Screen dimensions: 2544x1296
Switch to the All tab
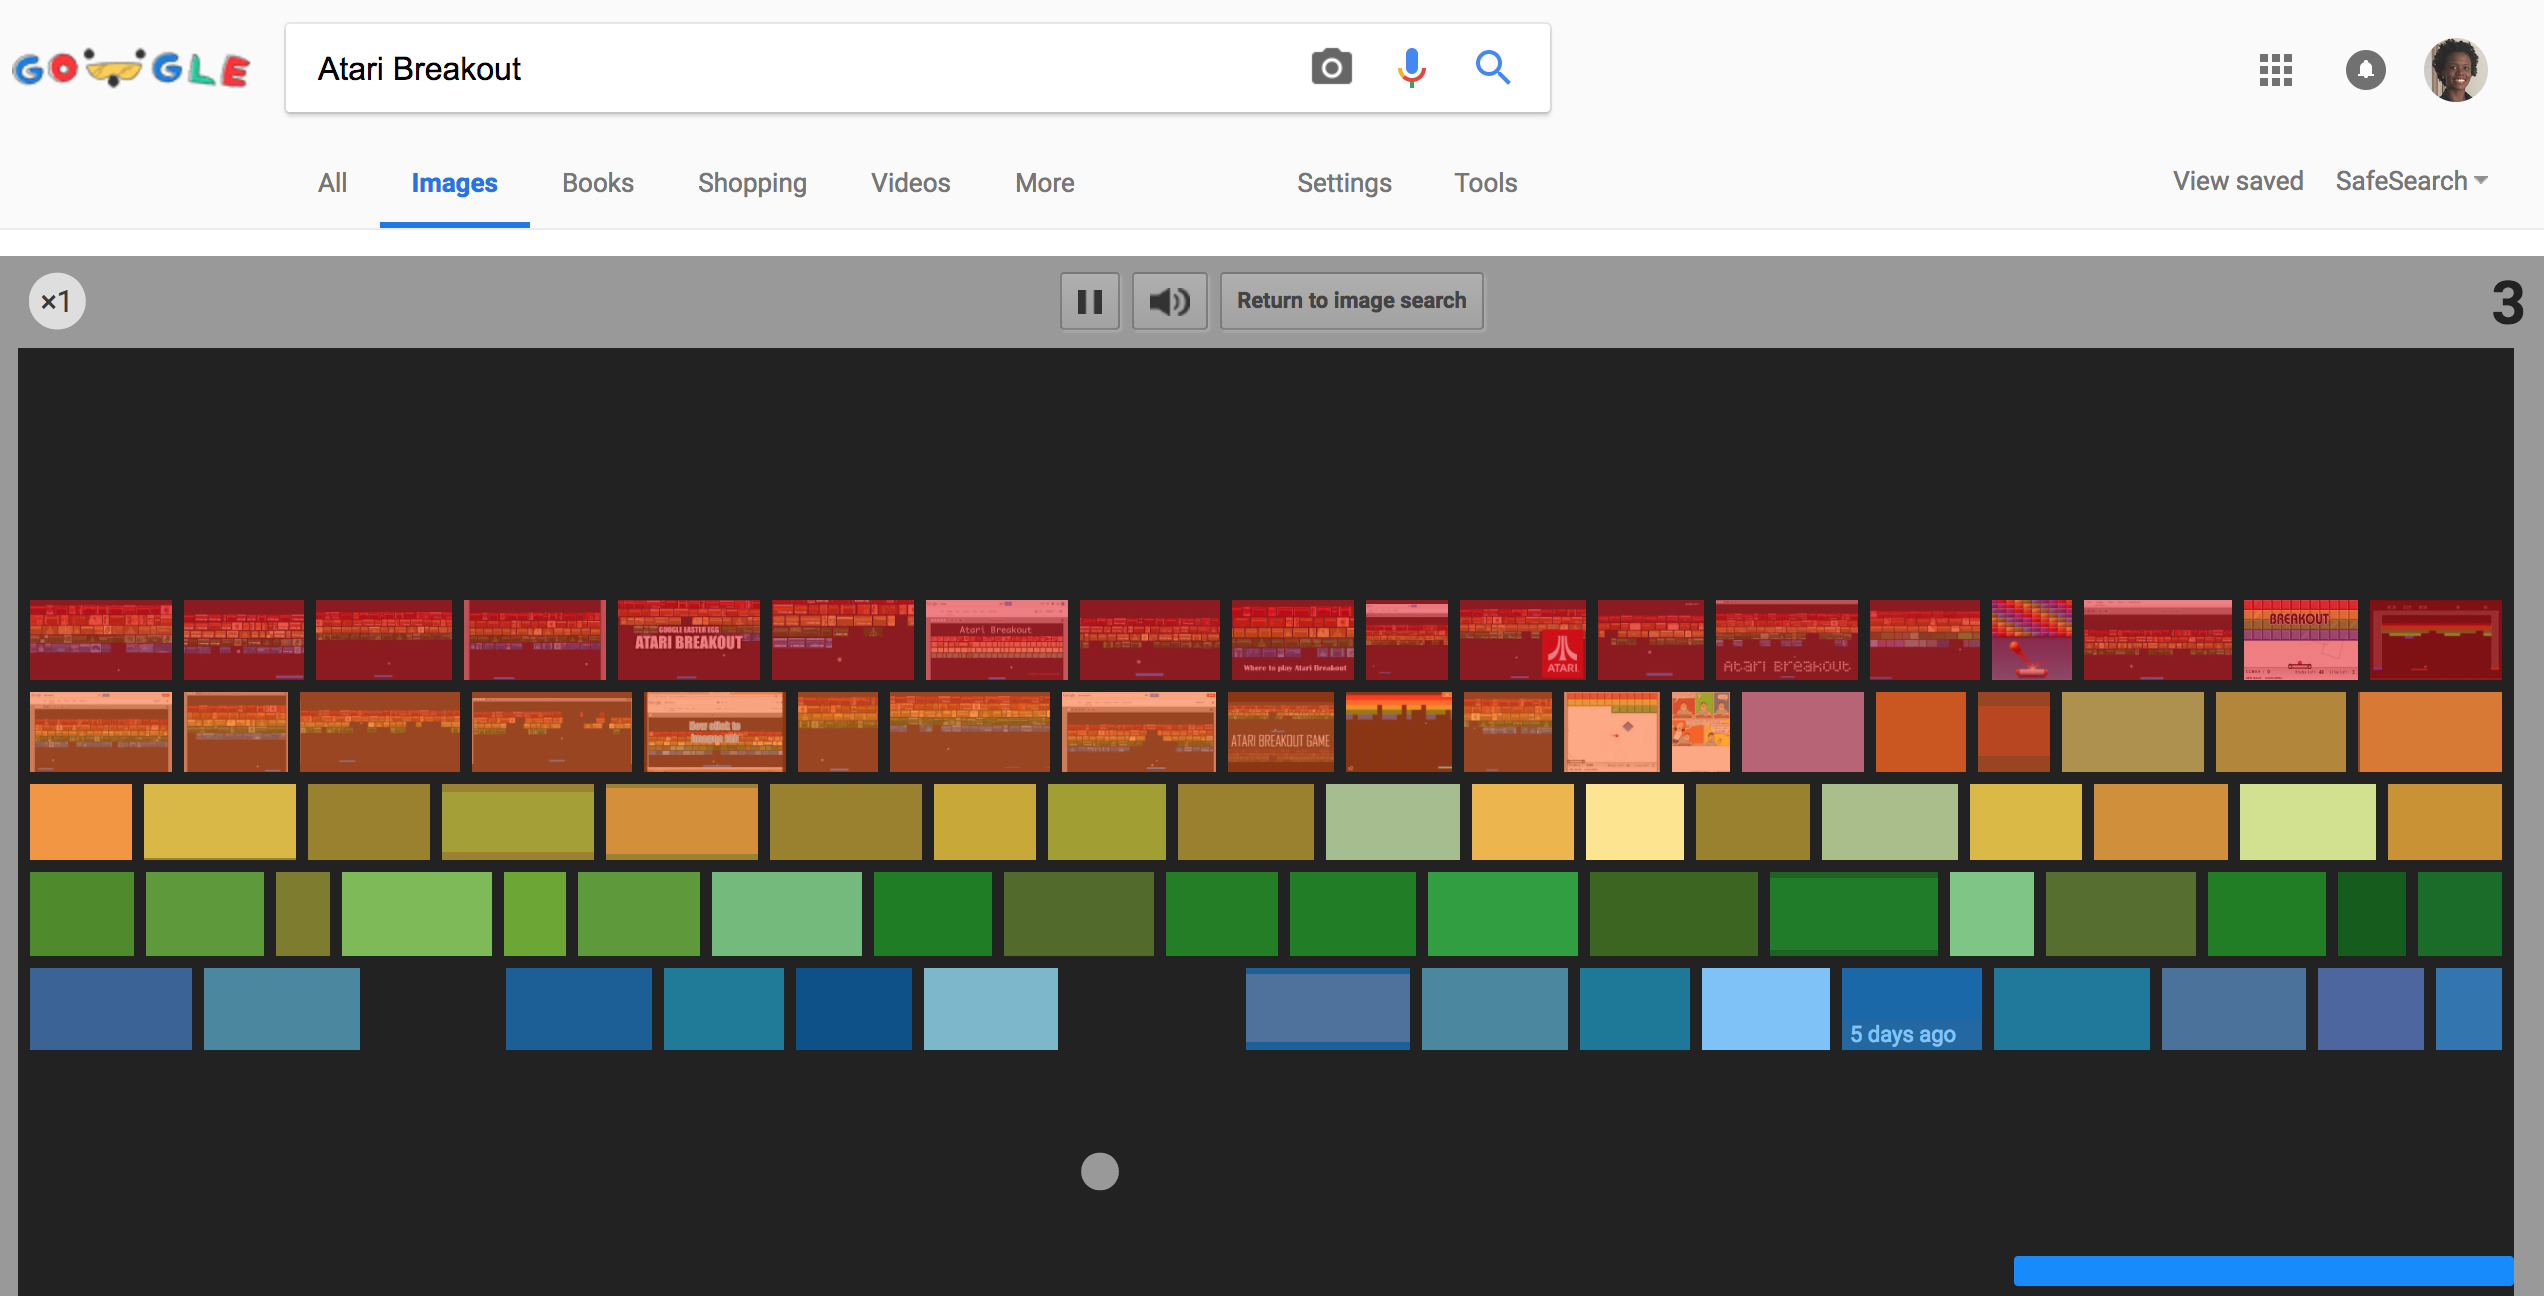pos(332,183)
